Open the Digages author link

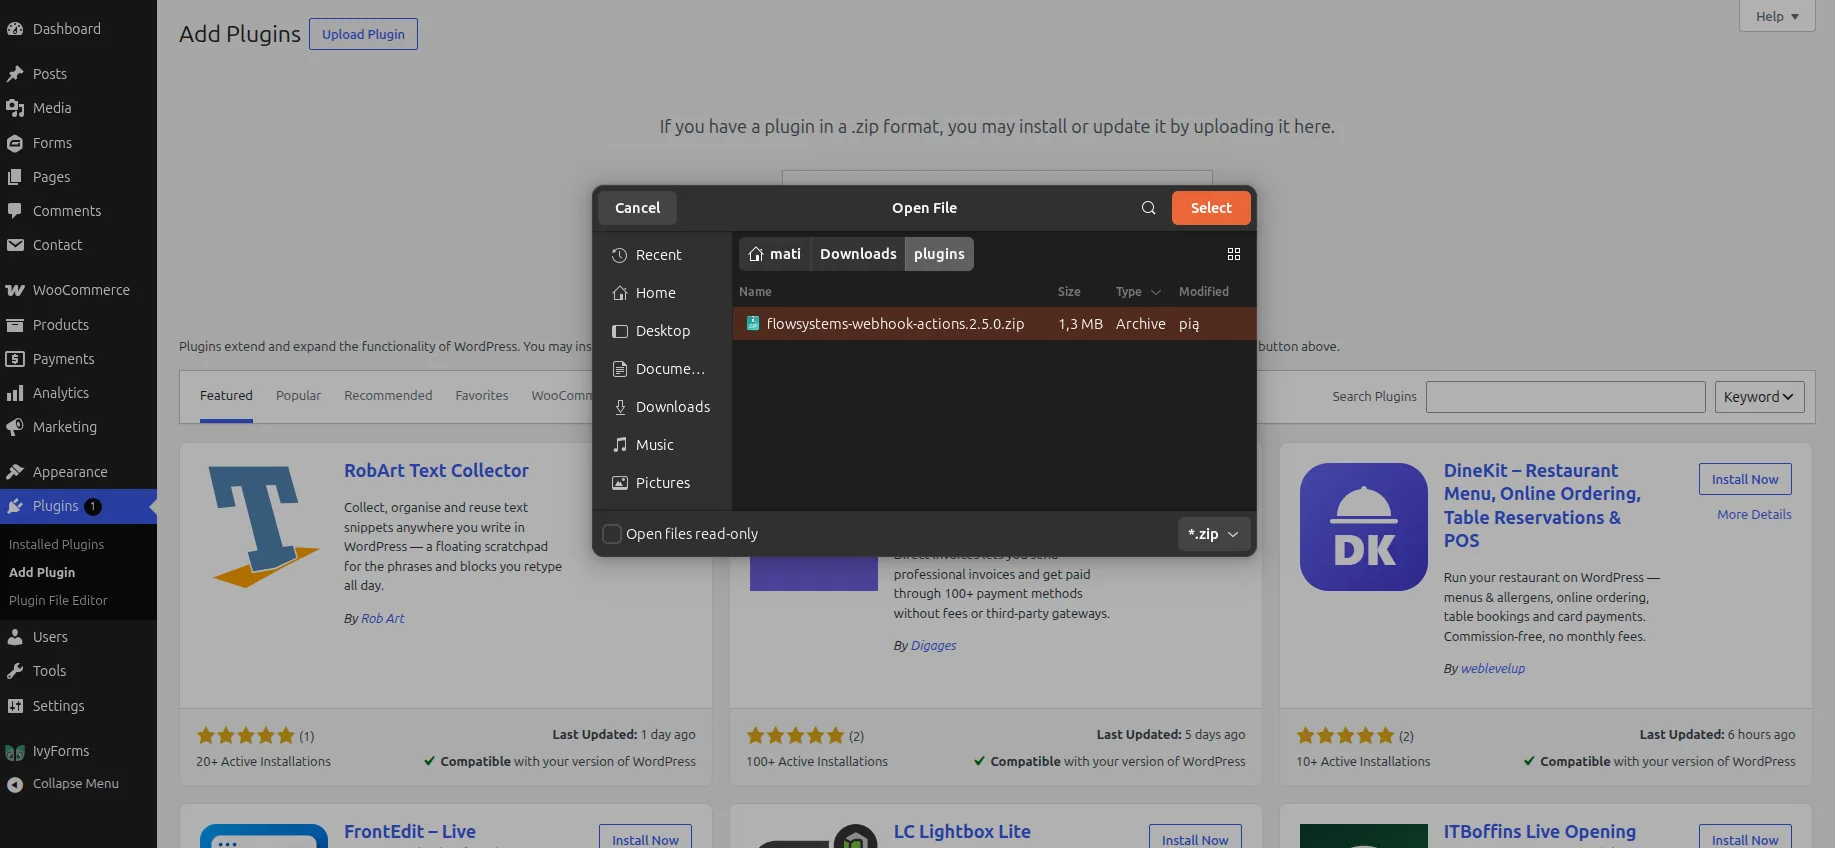pos(933,646)
